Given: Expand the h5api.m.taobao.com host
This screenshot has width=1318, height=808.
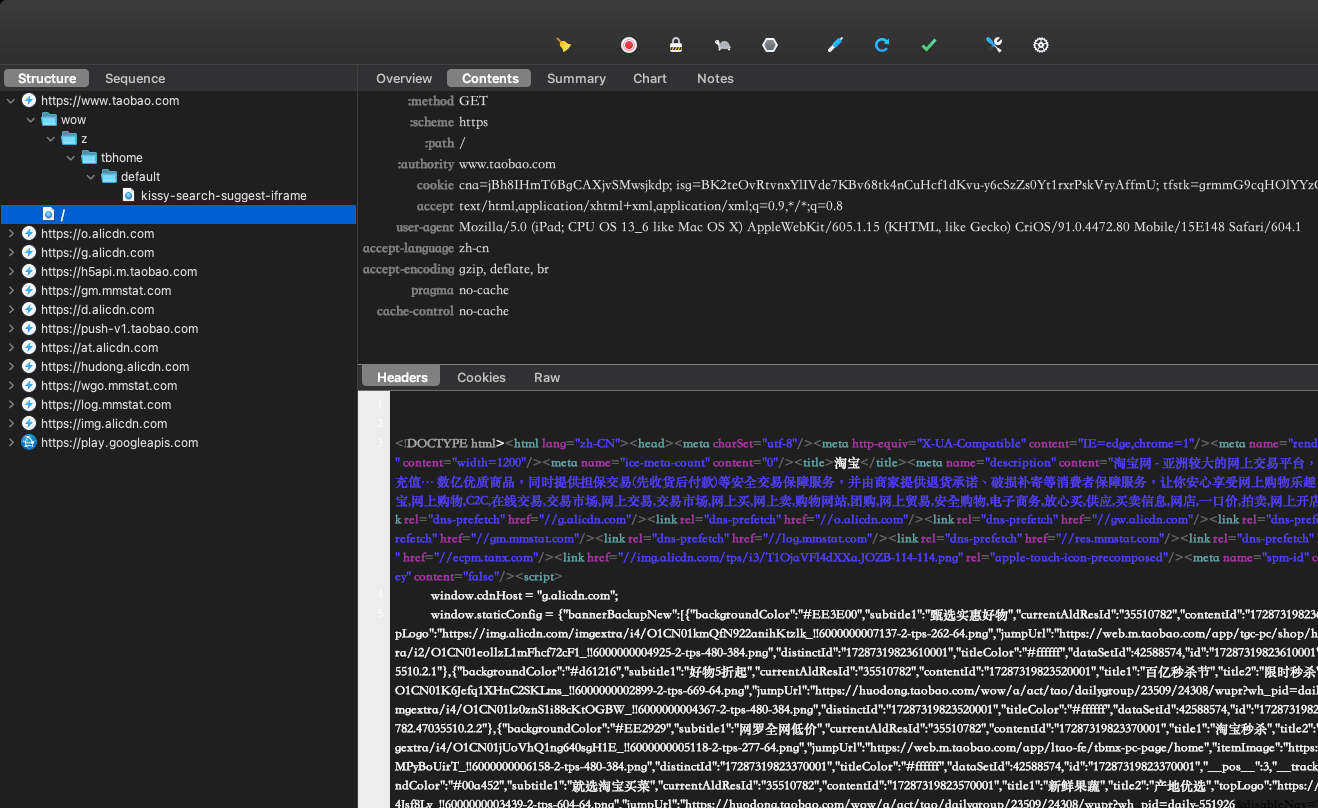Looking at the screenshot, I should (x=11, y=272).
